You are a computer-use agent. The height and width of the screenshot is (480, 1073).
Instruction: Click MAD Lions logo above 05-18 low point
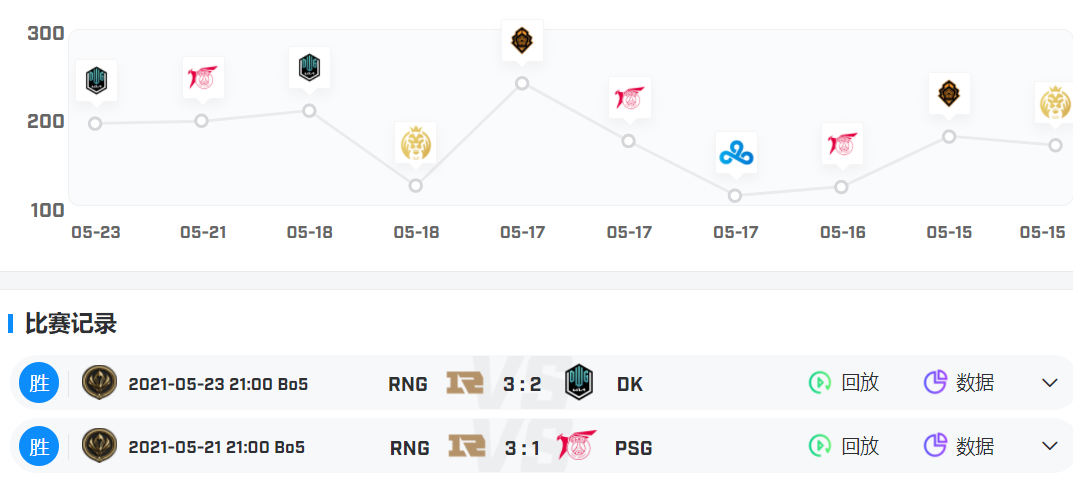416,143
